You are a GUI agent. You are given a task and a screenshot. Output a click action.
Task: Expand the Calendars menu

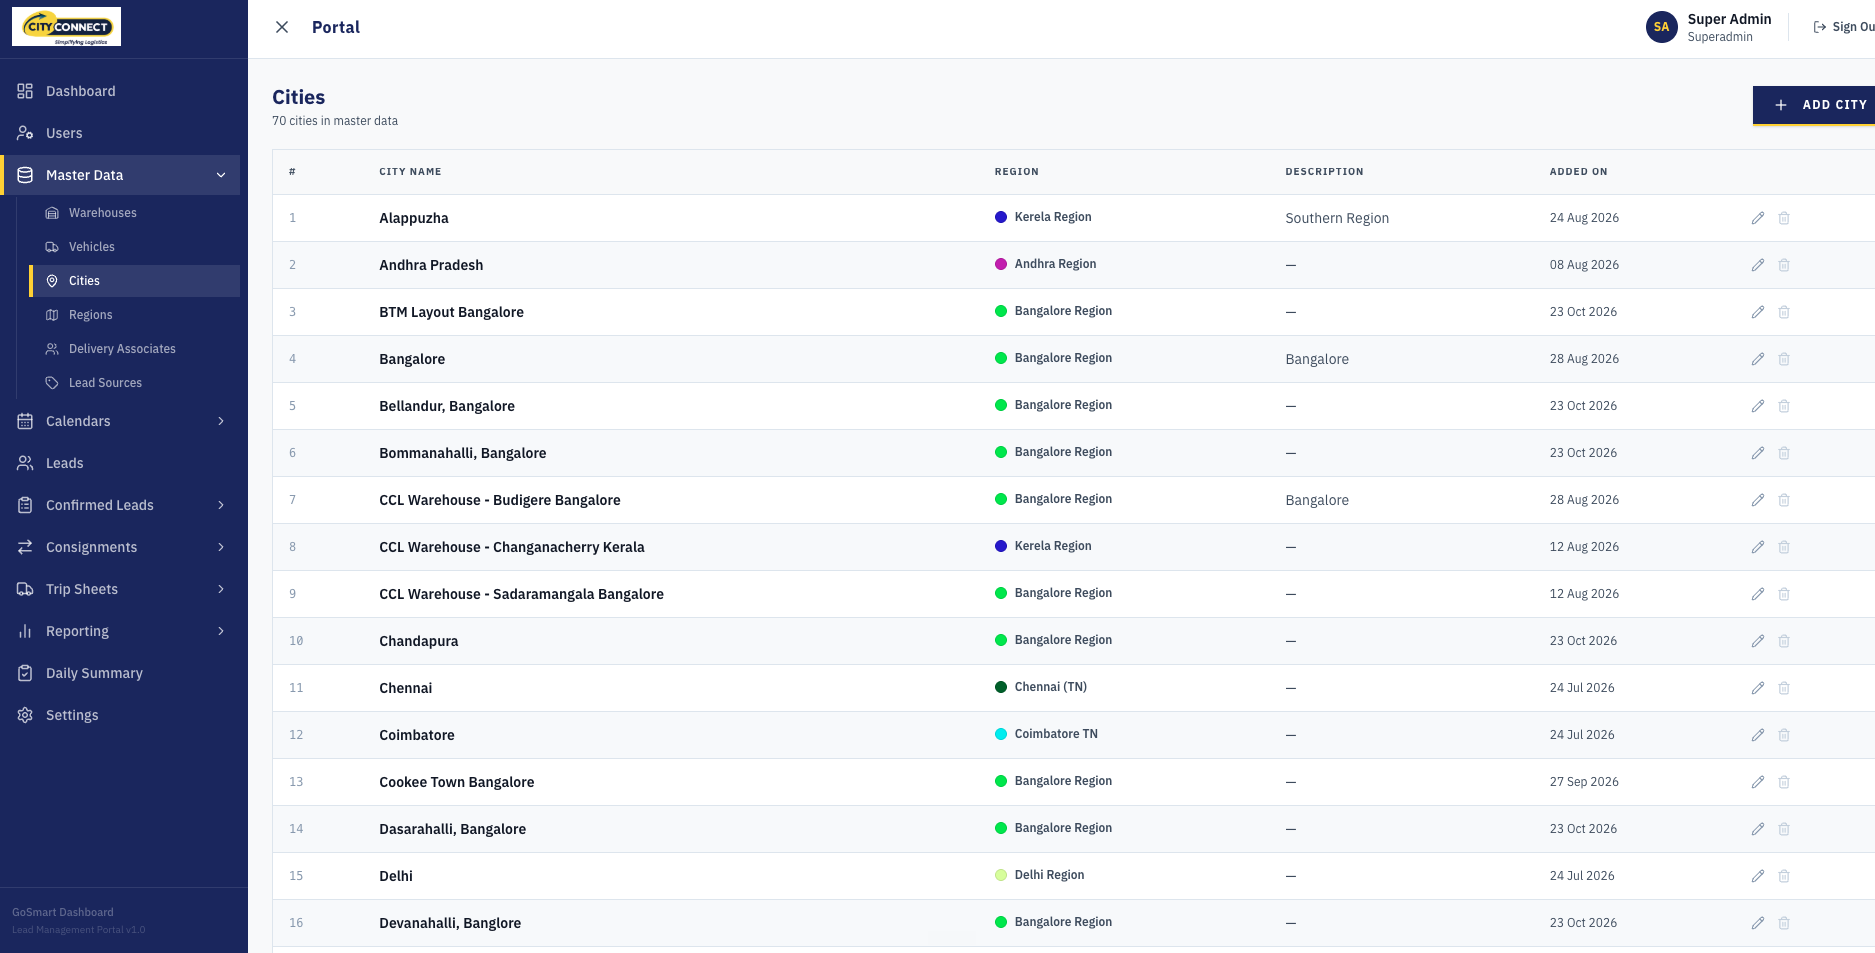click(122, 421)
